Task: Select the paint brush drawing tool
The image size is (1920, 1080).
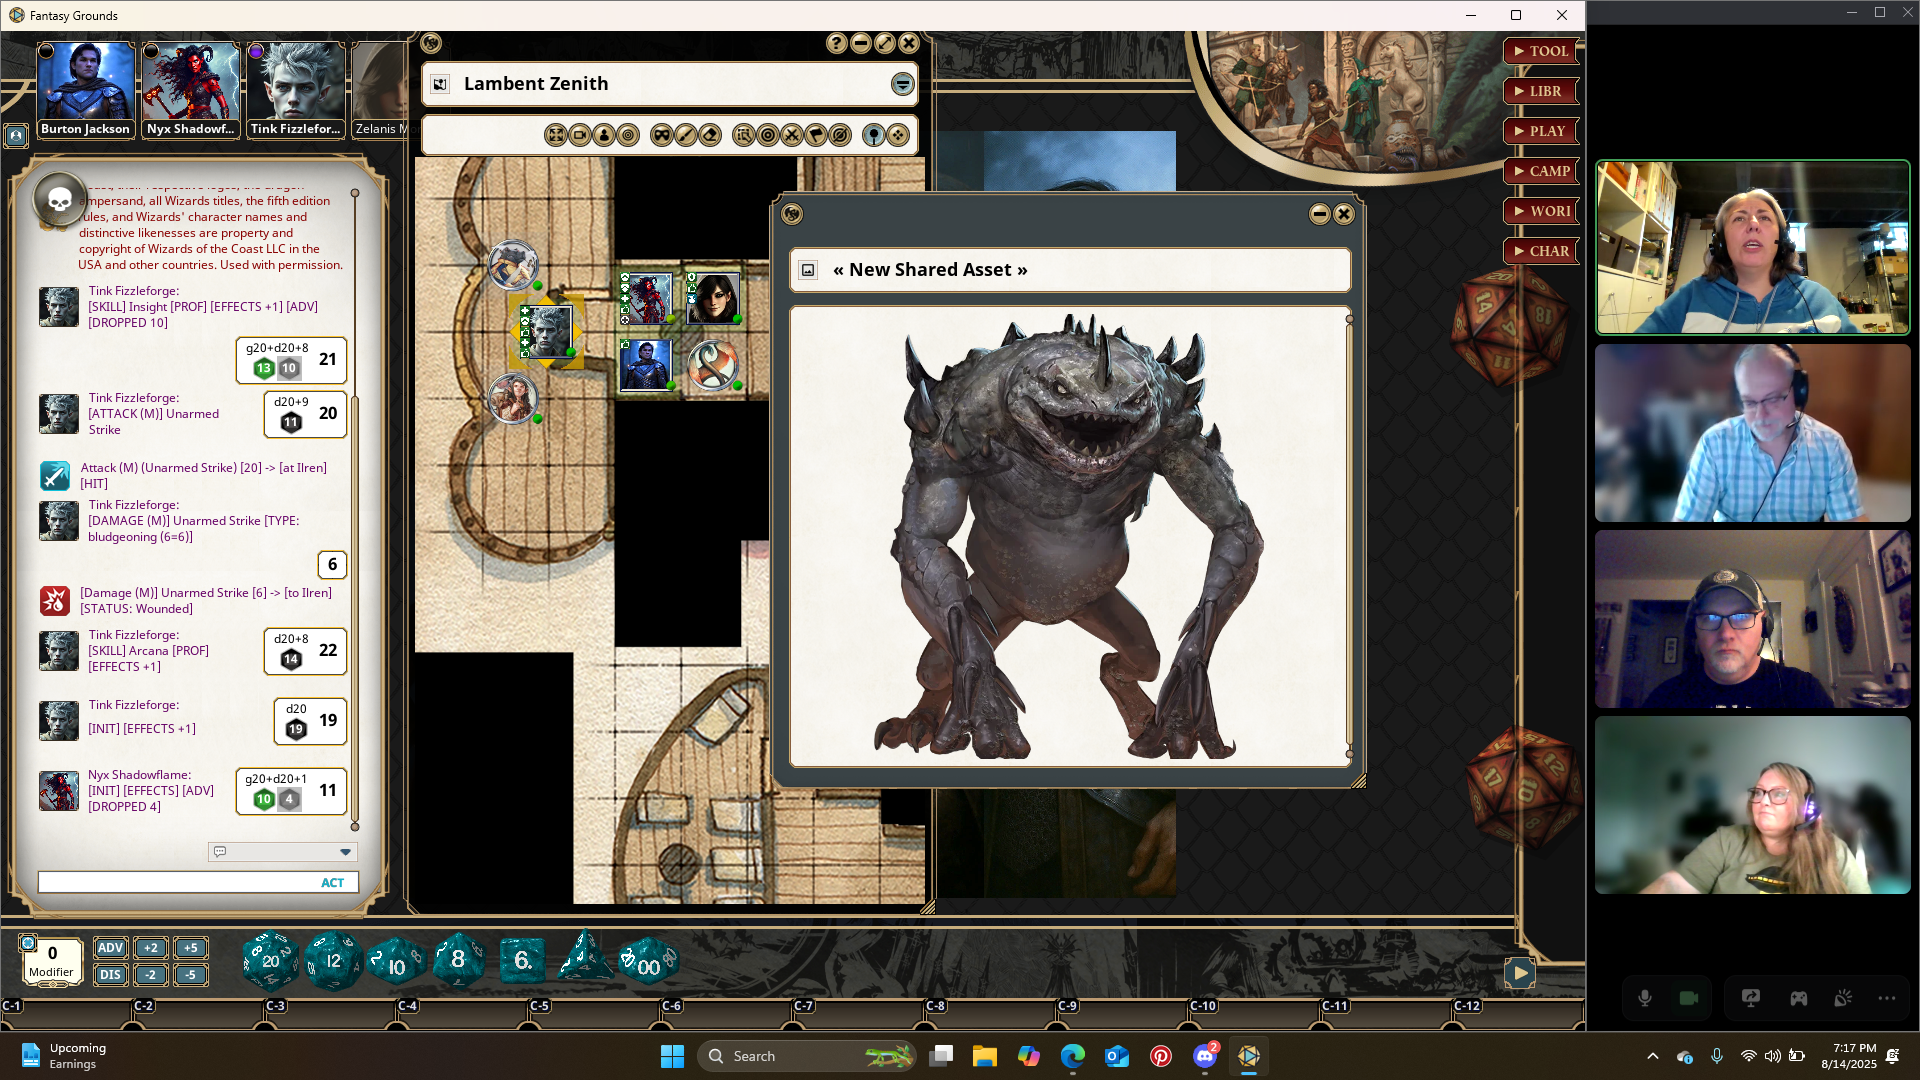Action: [x=686, y=135]
